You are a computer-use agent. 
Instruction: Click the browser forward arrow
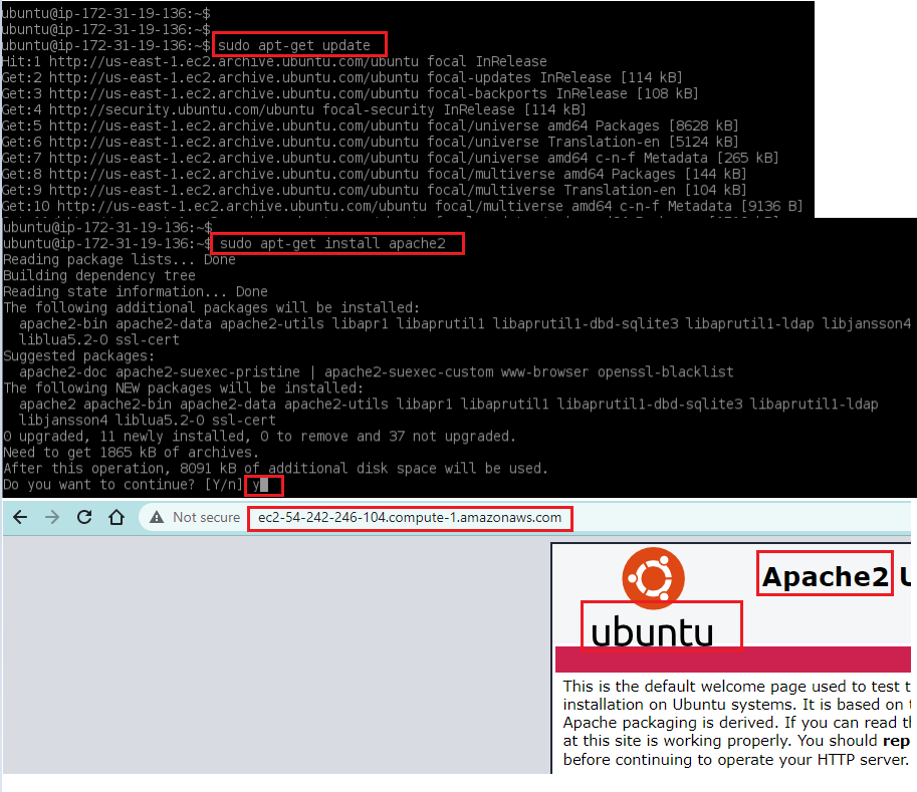[52, 517]
